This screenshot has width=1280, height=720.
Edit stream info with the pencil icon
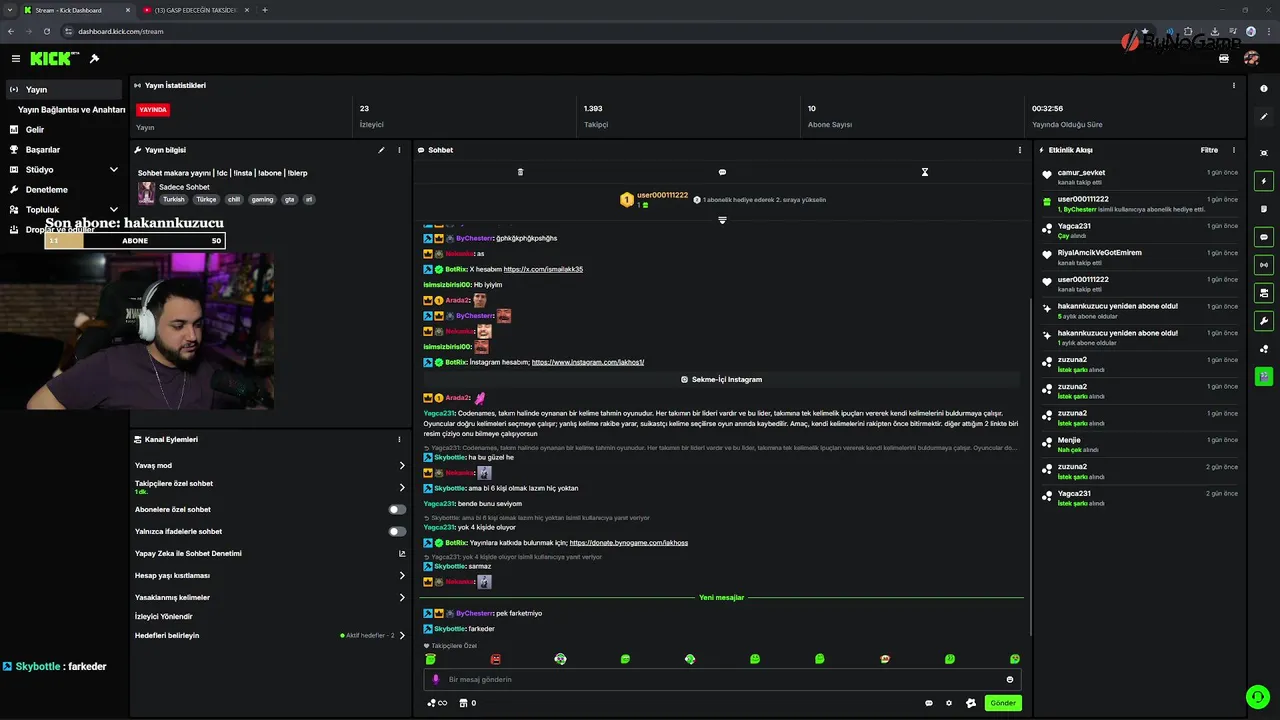tap(381, 150)
